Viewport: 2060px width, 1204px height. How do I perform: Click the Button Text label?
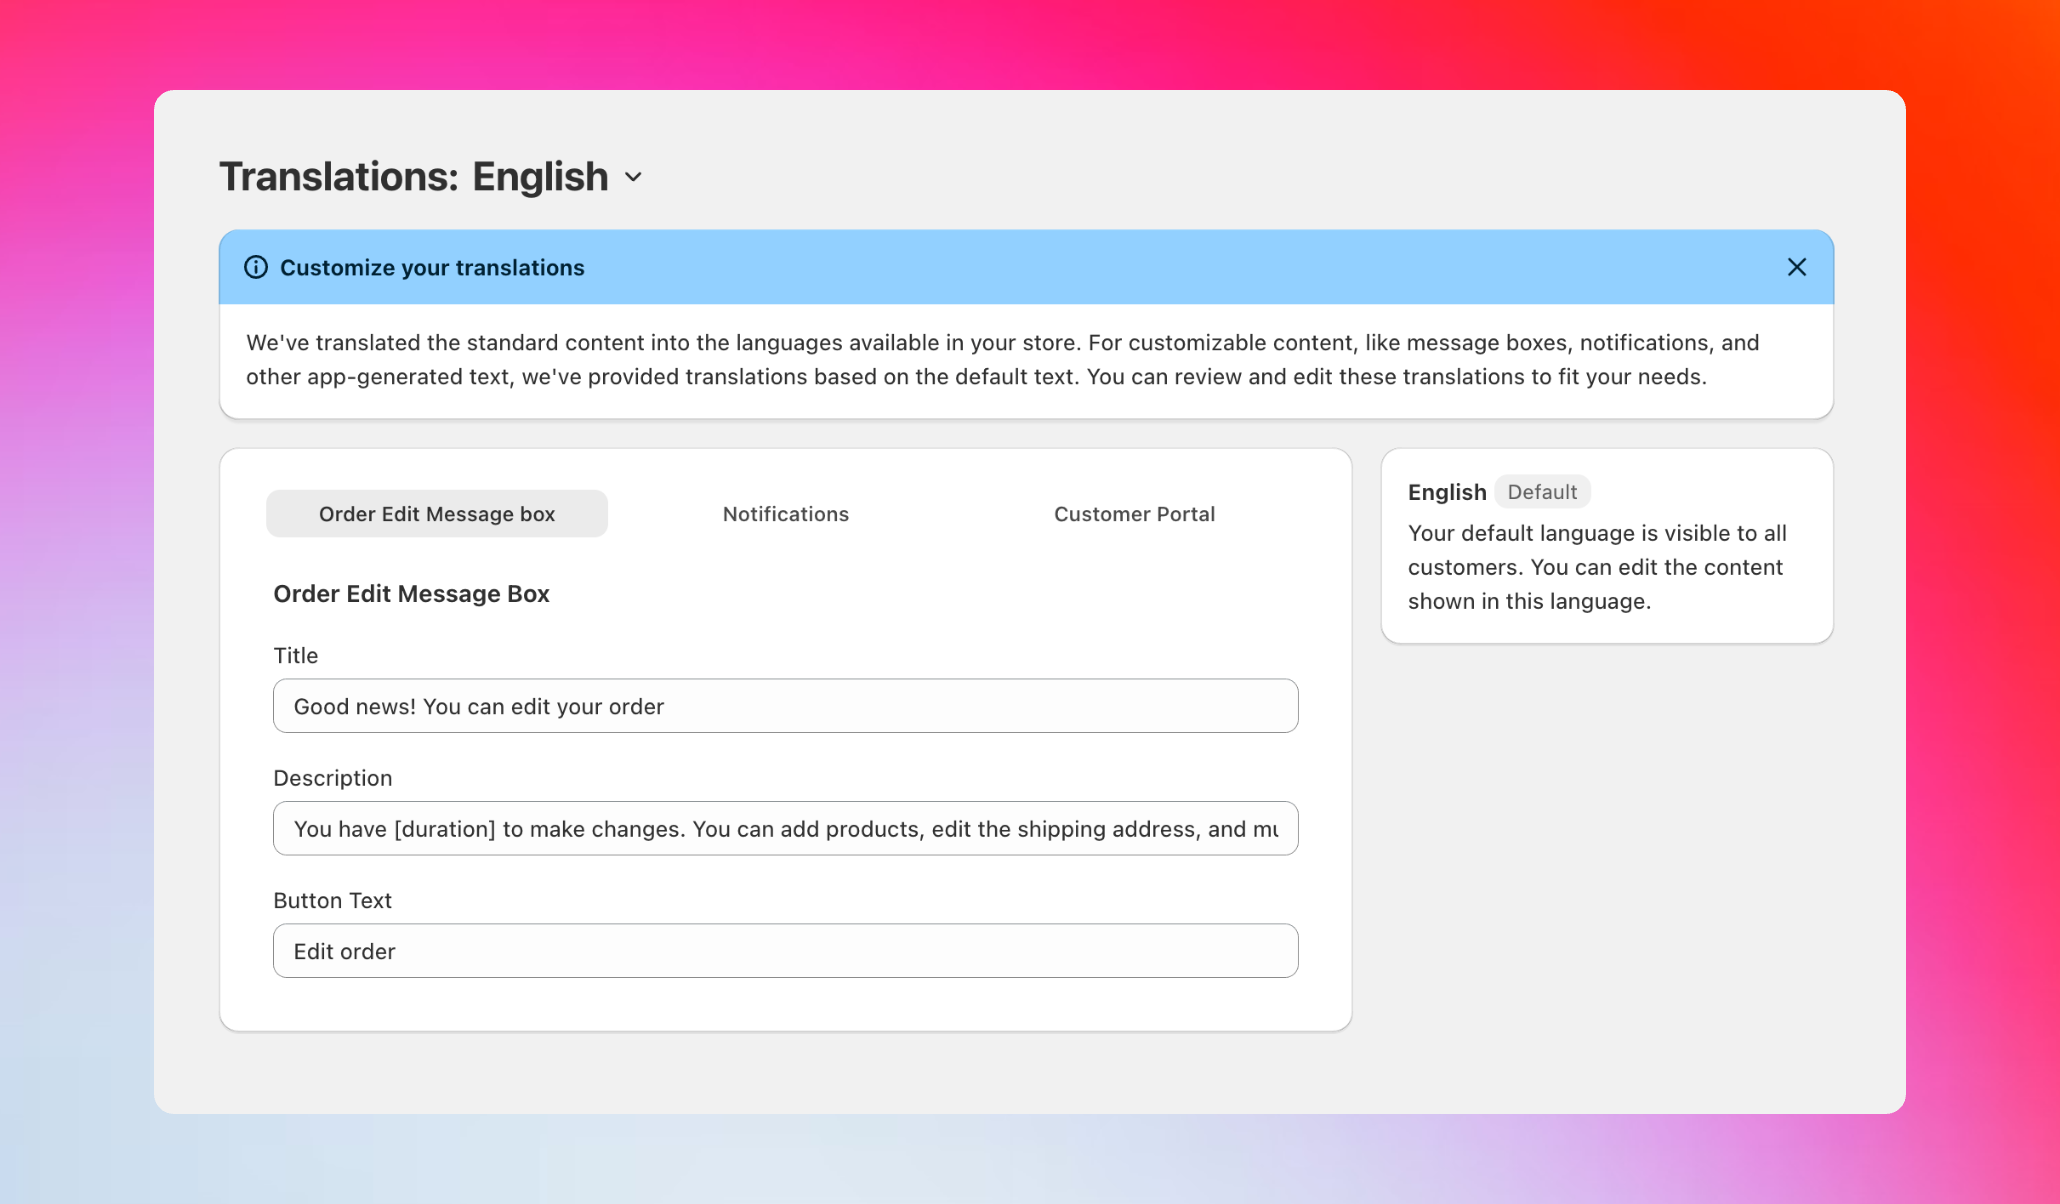[x=333, y=900]
